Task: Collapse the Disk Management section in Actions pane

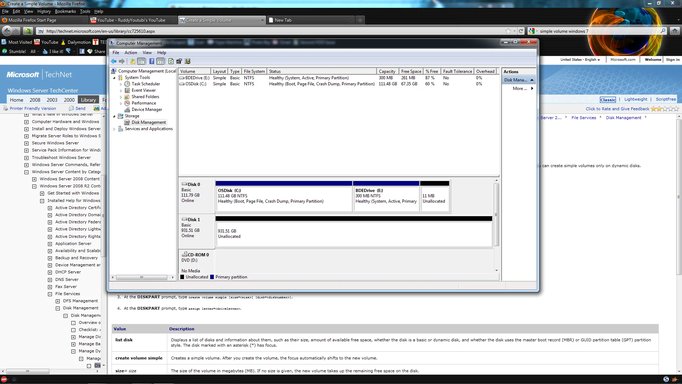Action: click(x=532, y=80)
